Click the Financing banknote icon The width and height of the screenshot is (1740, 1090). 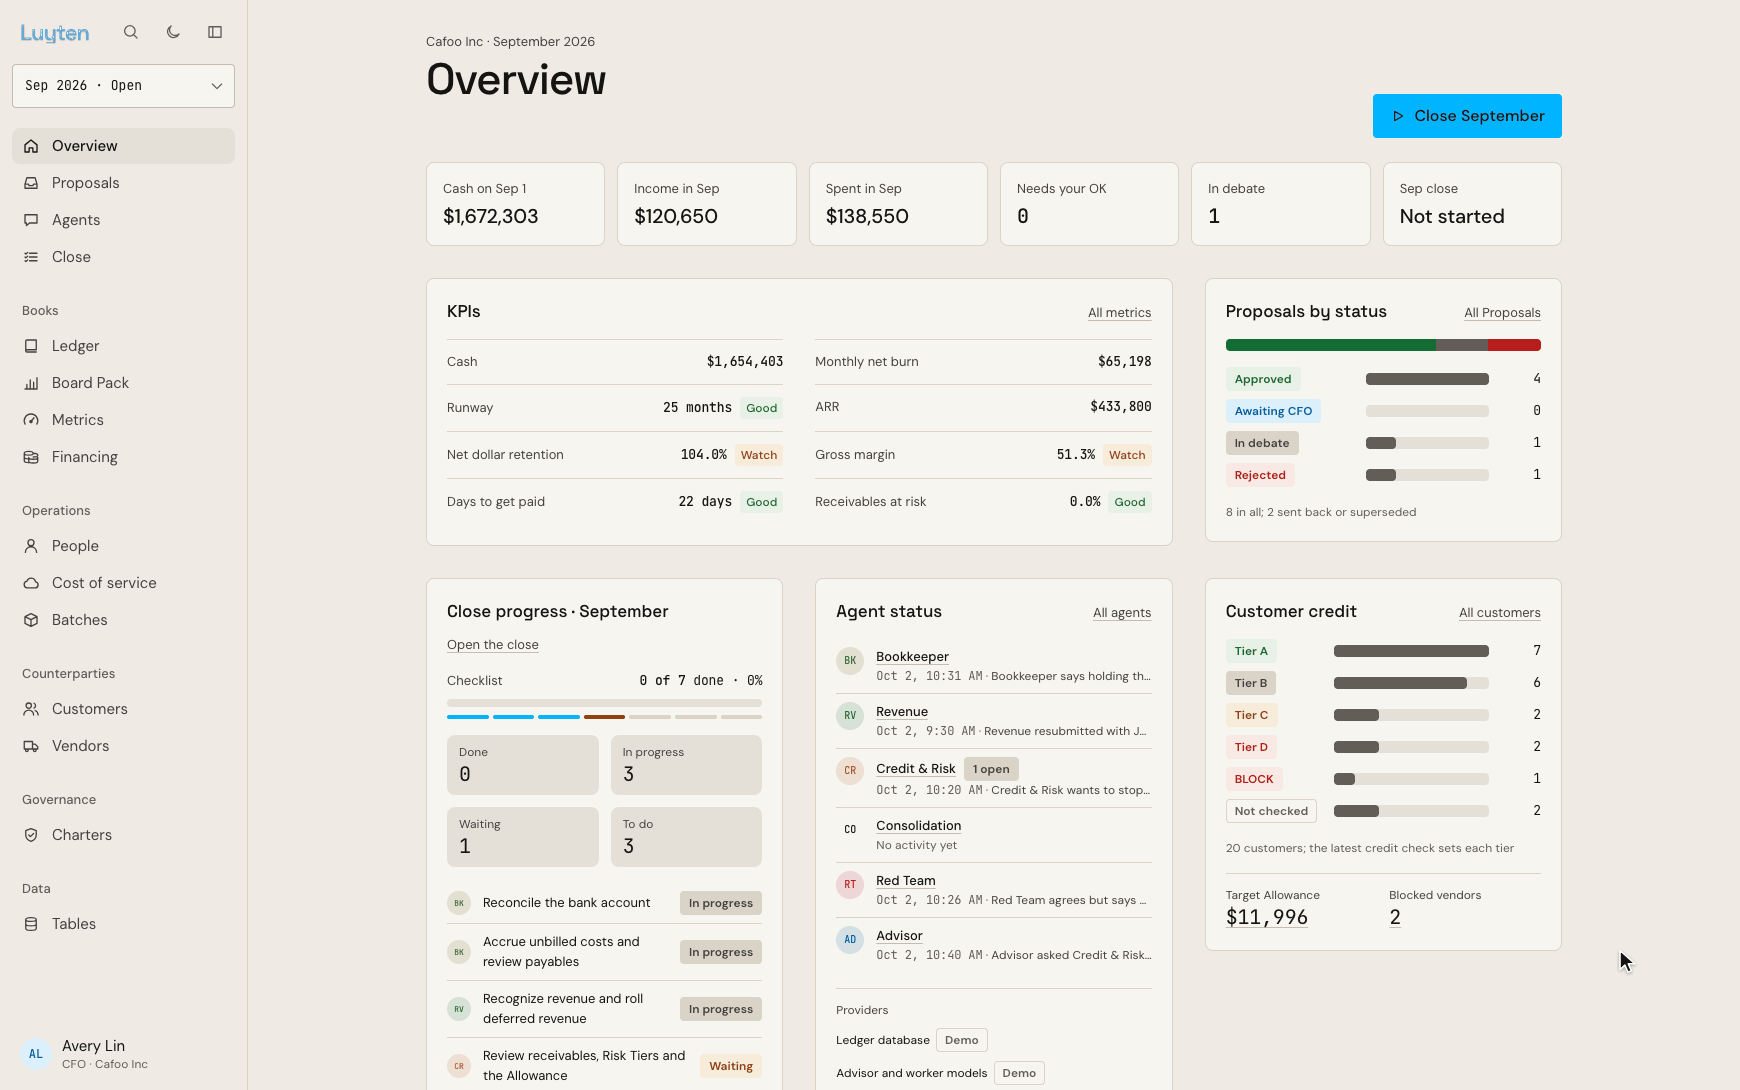pos(31,457)
